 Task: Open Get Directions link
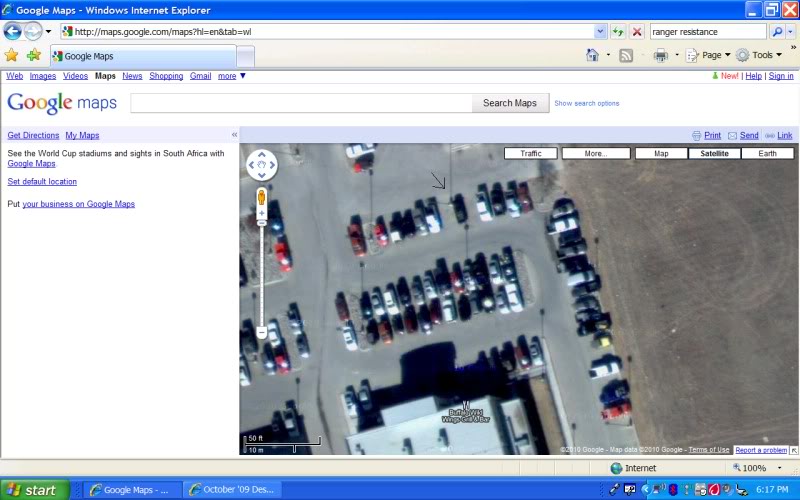click(33, 135)
